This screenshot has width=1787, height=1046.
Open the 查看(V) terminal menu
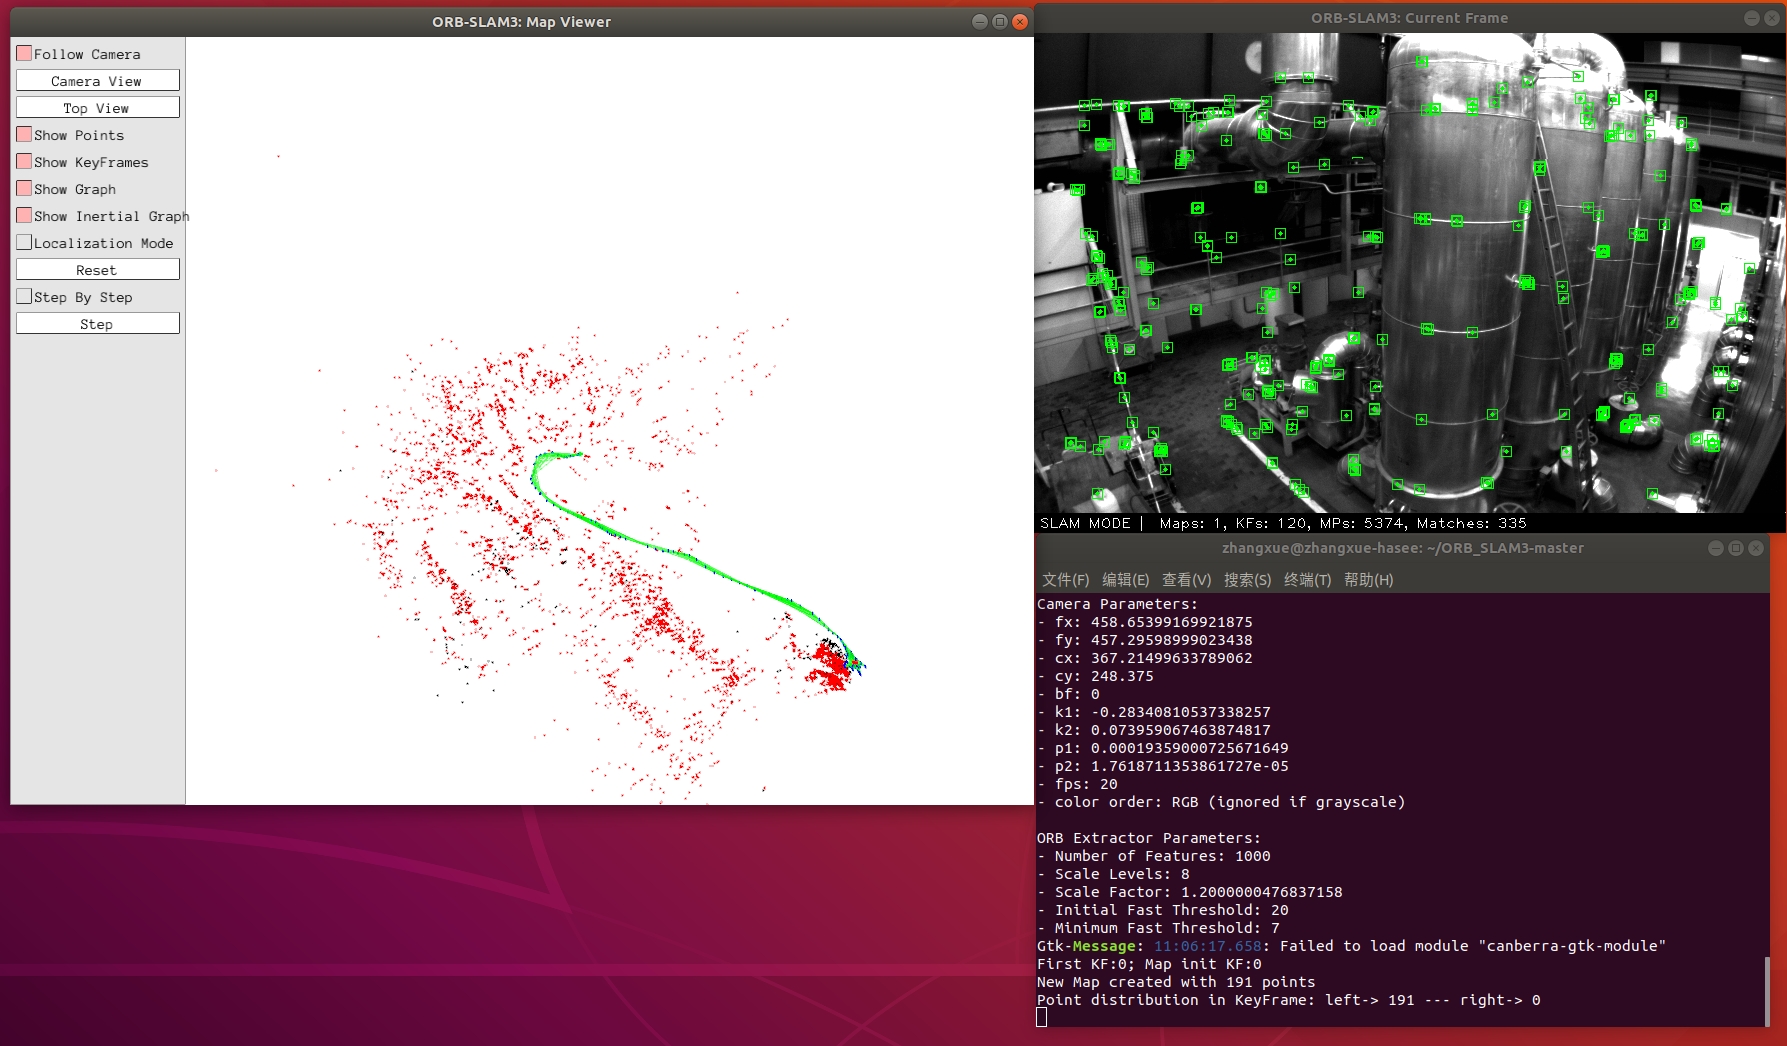[x=1186, y=580]
